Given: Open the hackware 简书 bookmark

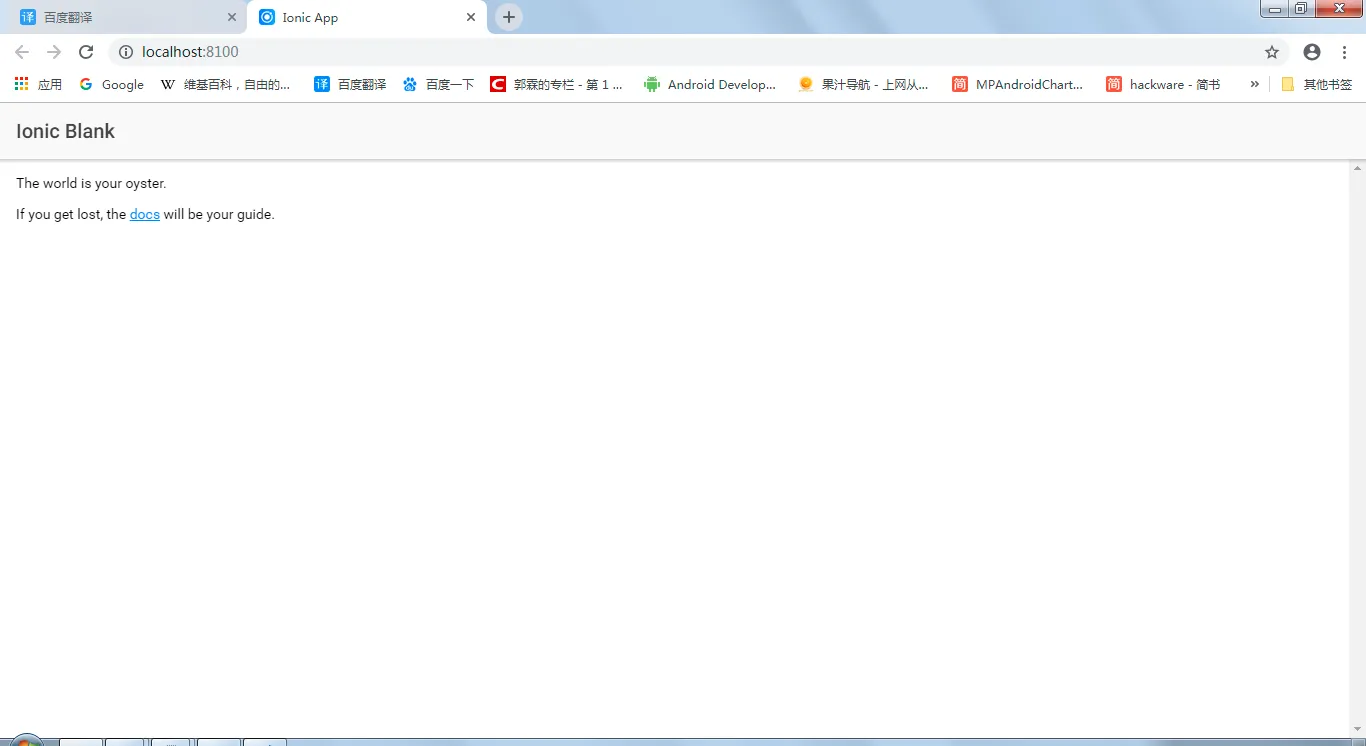Looking at the screenshot, I should tap(1163, 85).
